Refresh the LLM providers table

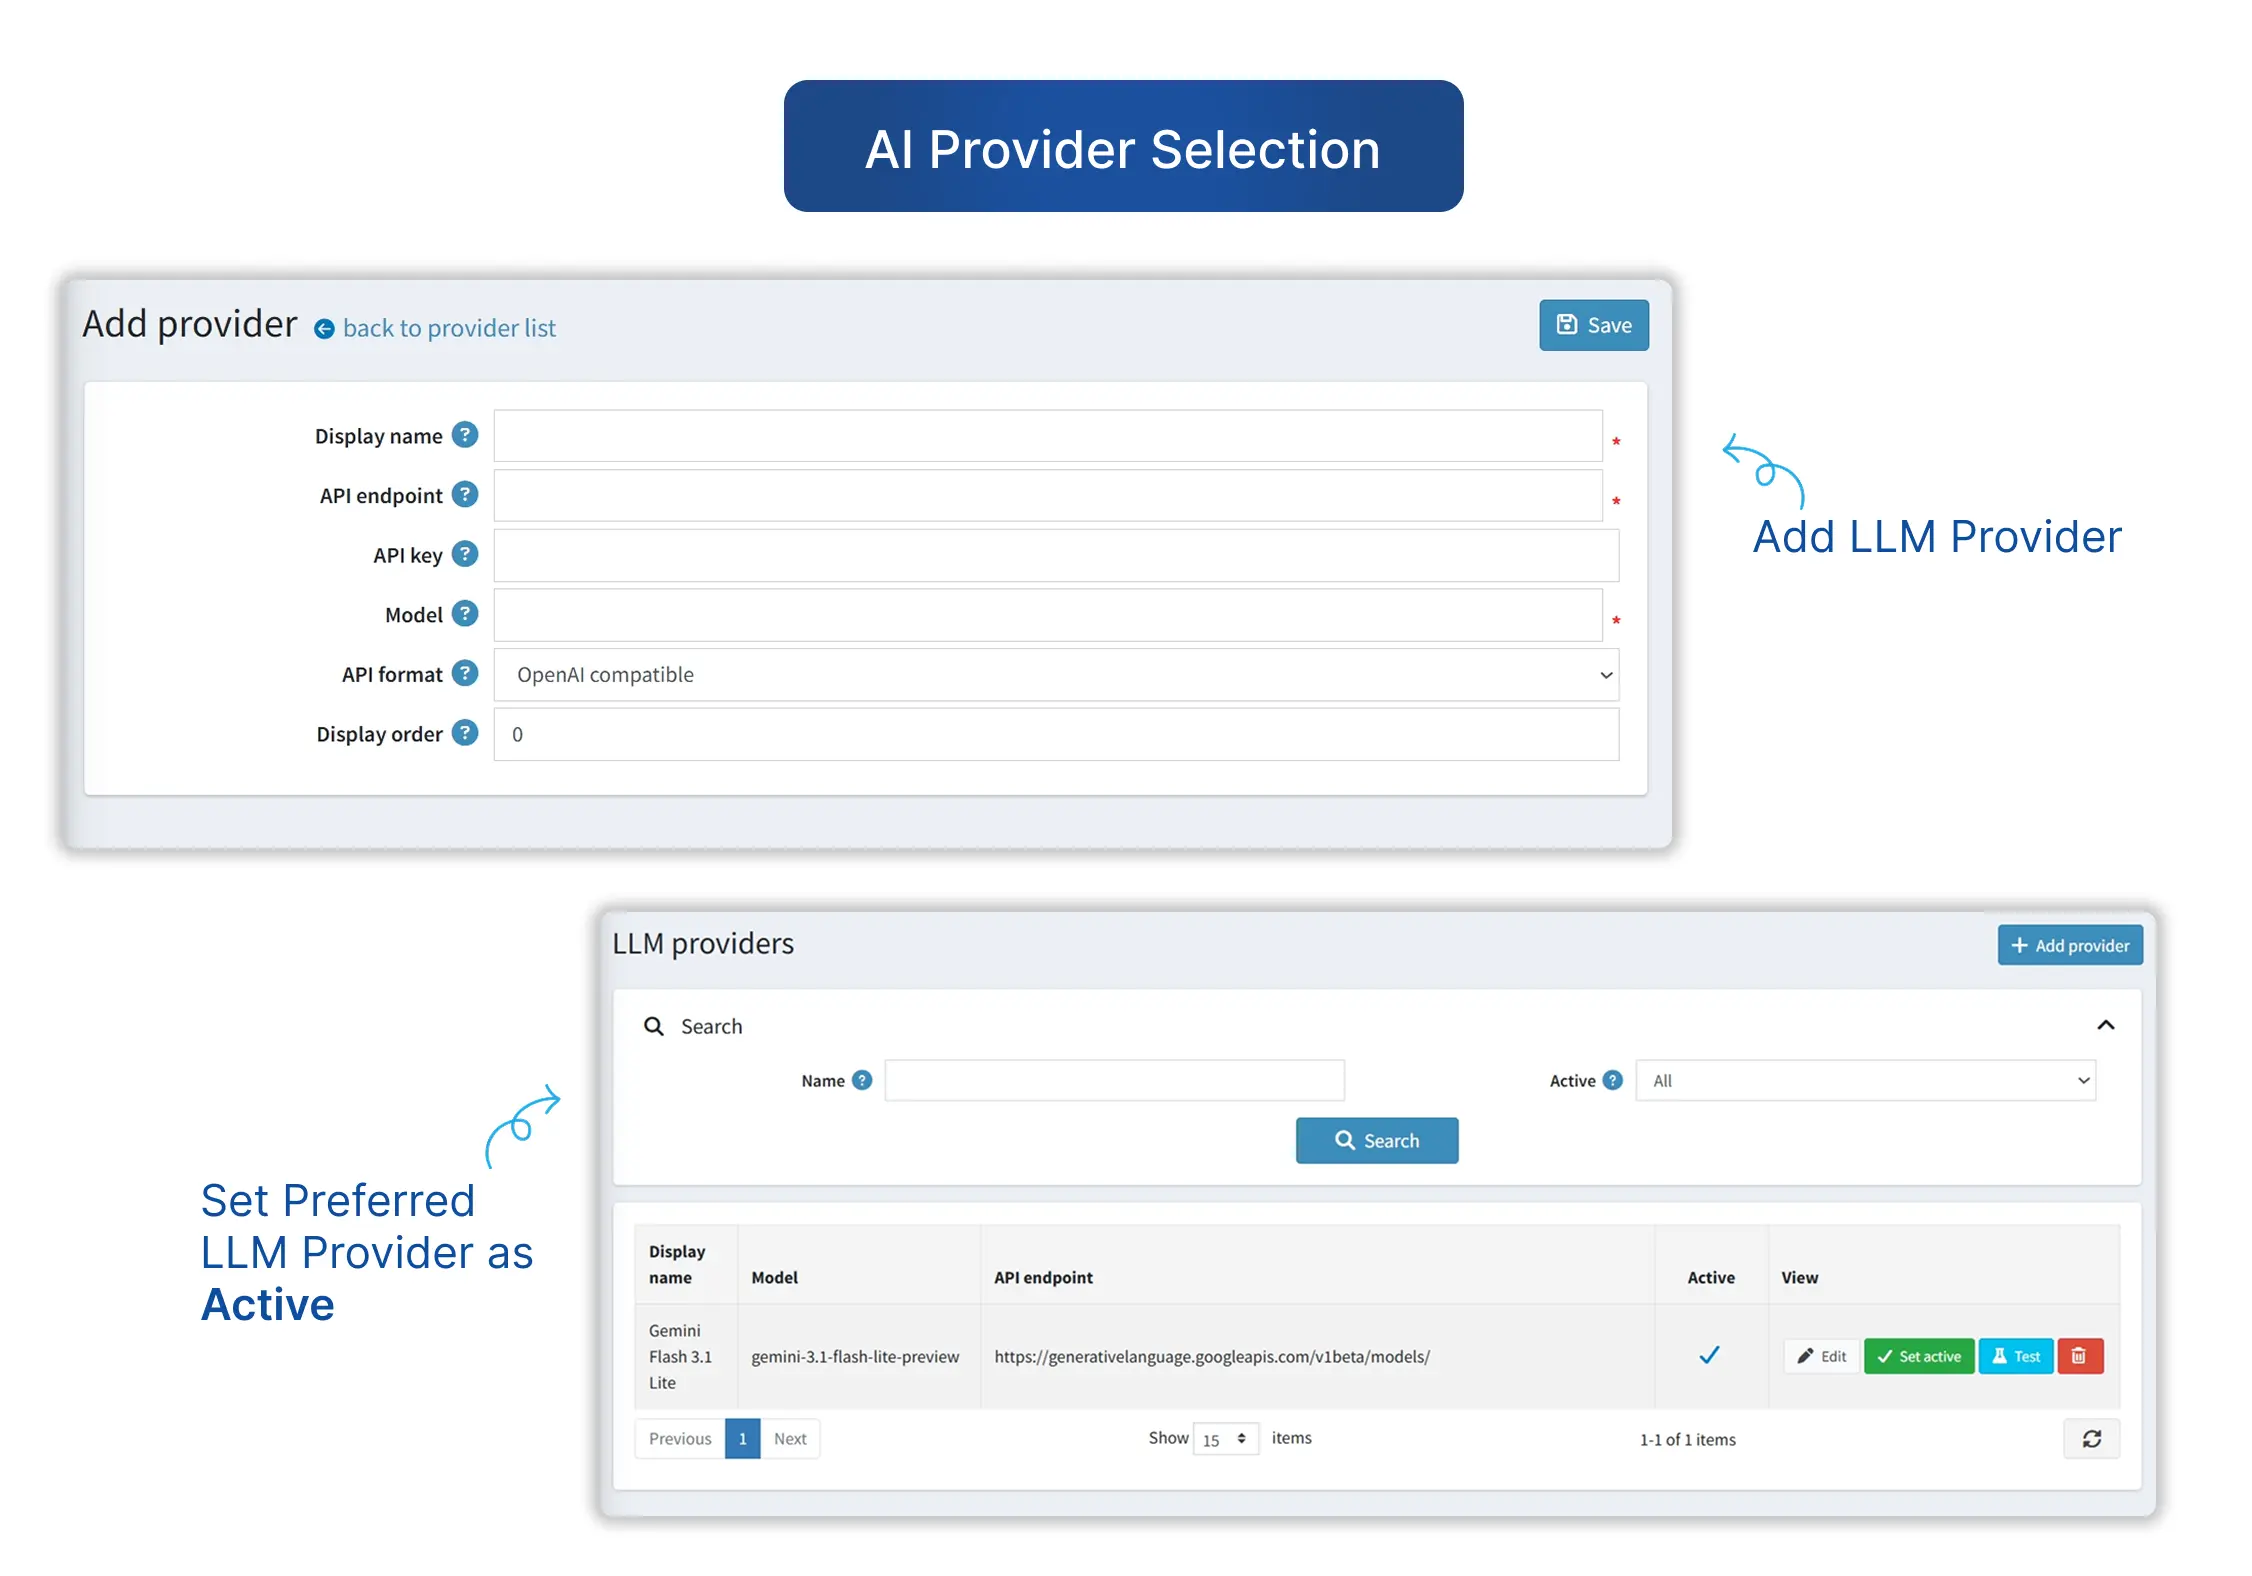(2091, 1439)
